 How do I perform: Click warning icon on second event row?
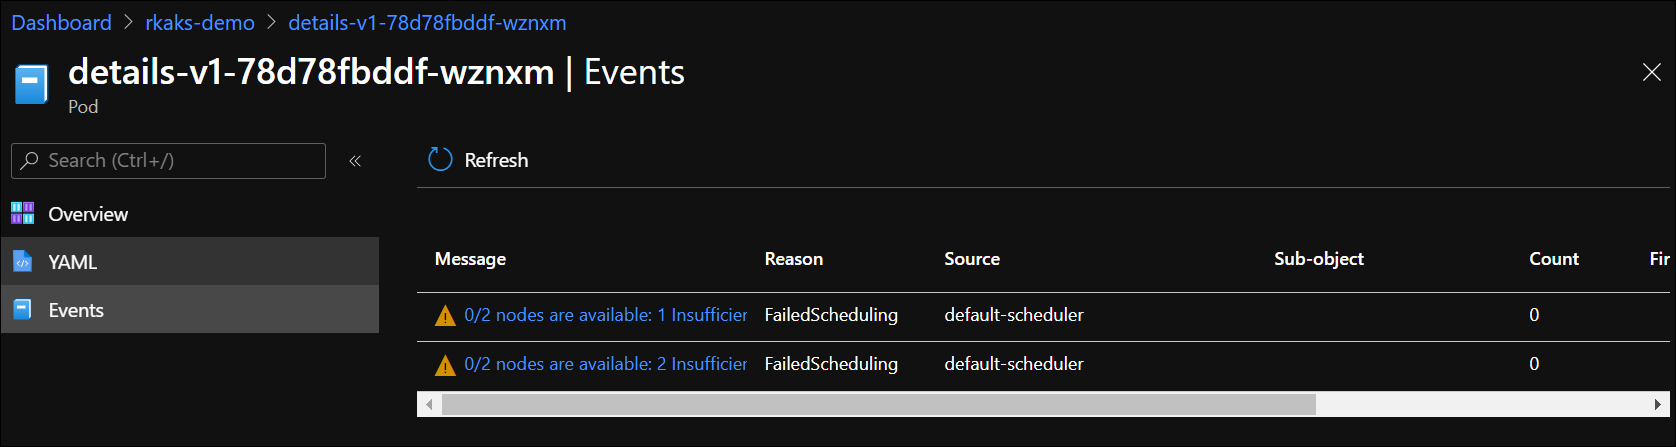click(x=445, y=365)
